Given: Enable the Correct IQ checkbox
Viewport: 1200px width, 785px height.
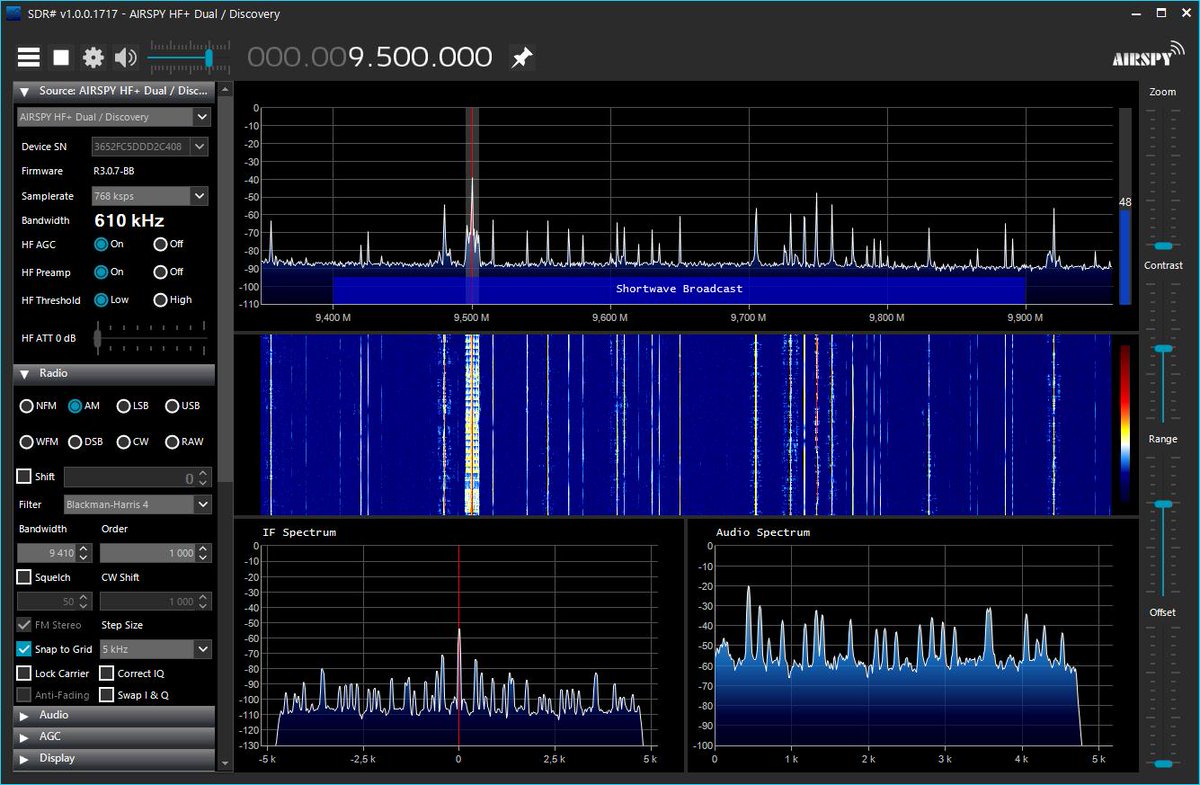Looking at the screenshot, I should [106, 673].
